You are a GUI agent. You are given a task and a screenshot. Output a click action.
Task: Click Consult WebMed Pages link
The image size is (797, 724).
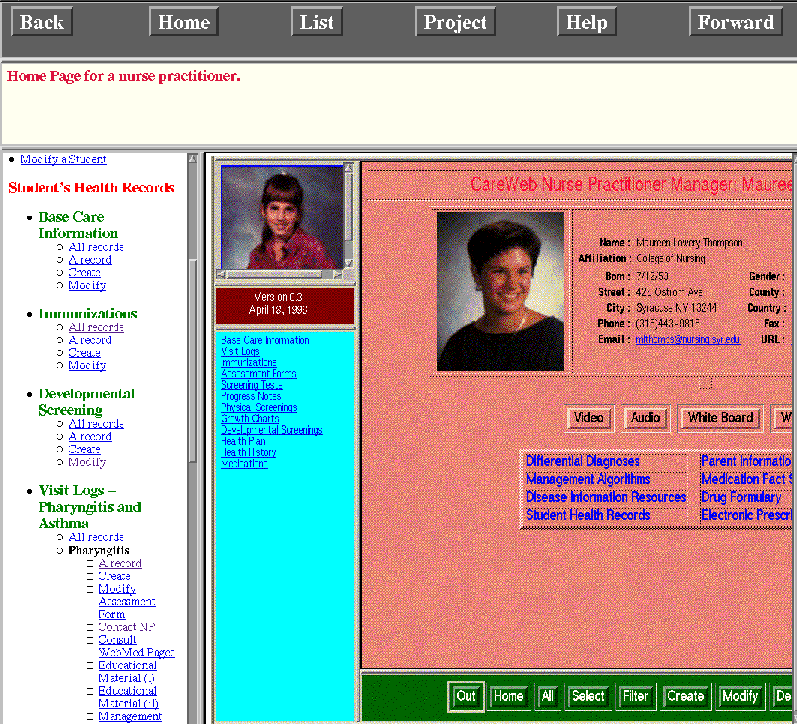136,646
